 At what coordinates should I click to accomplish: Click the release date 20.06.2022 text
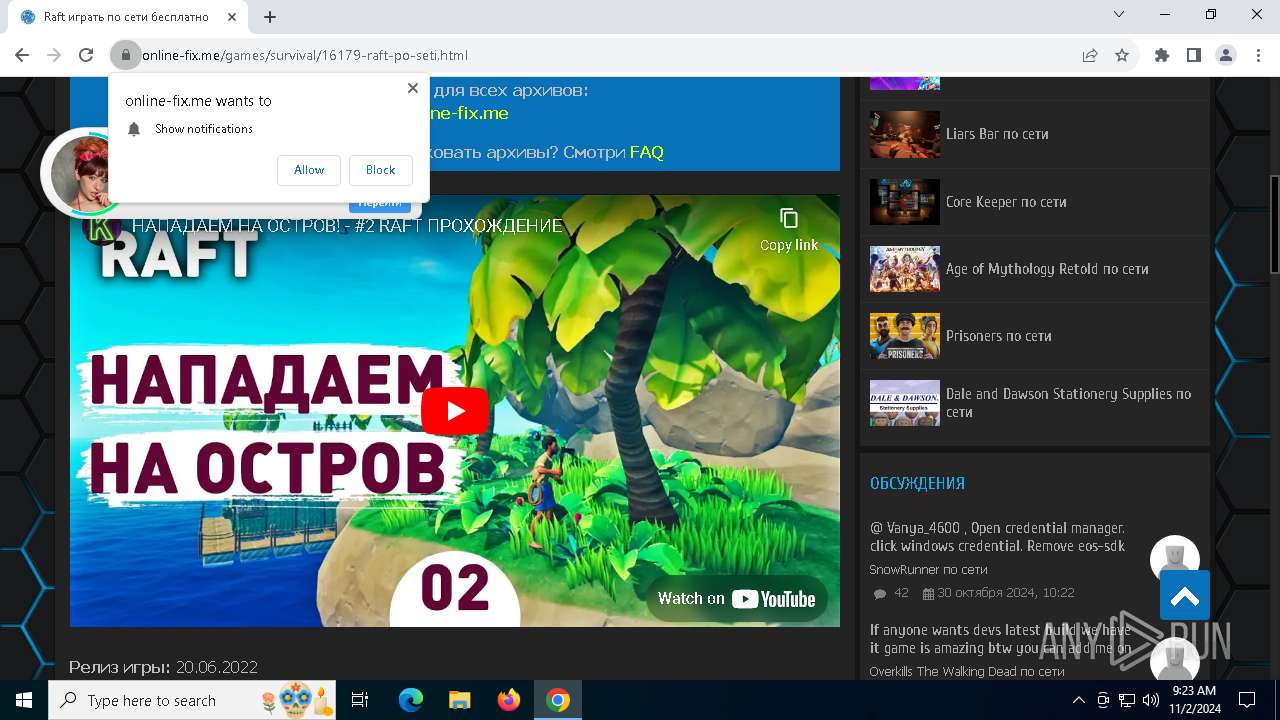[x=217, y=667]
